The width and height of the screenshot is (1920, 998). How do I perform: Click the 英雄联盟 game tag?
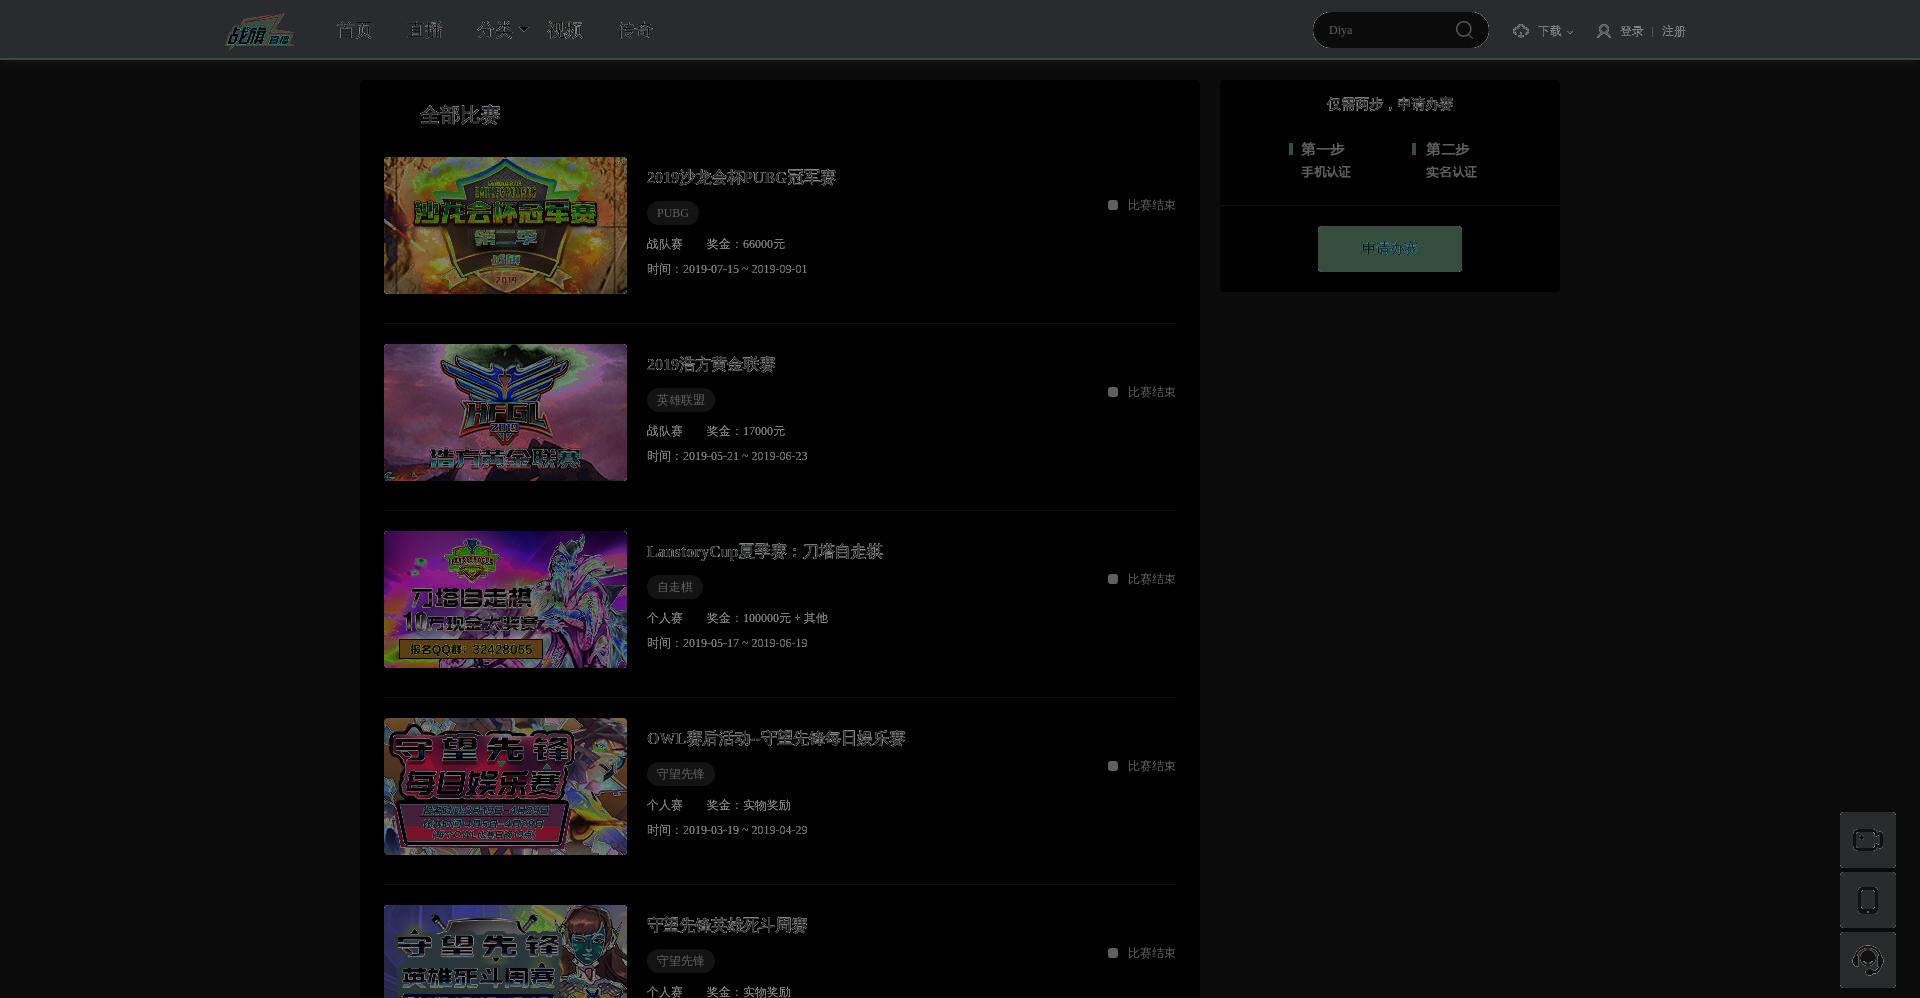click(681, 400)
